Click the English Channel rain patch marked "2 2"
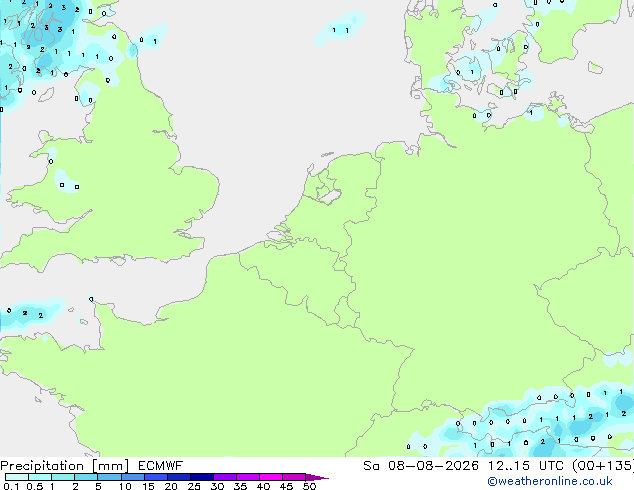Image resolution: width=634 pixels, height=490 pixels. click(32, 313)
